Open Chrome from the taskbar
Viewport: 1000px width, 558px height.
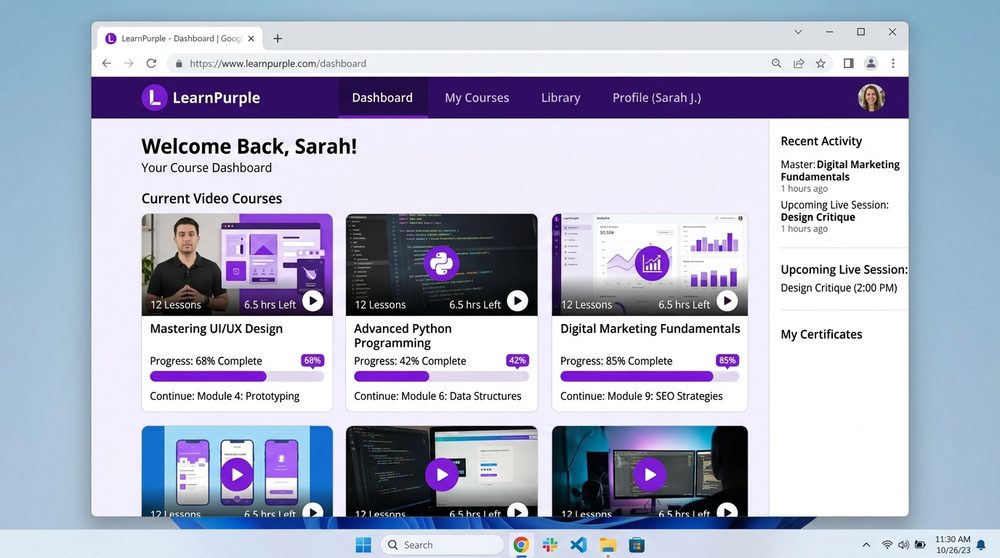point(521,545)
